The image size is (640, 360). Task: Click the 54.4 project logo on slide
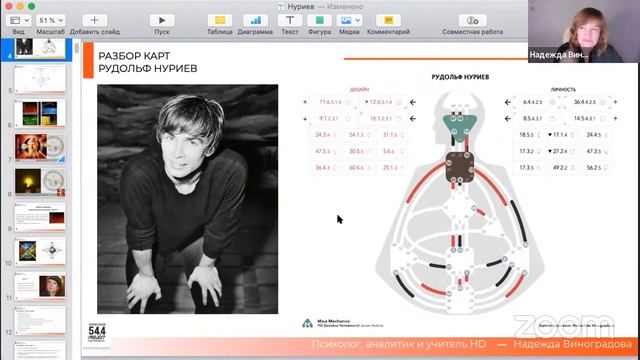pyautogui.click(x=97, y=333)
